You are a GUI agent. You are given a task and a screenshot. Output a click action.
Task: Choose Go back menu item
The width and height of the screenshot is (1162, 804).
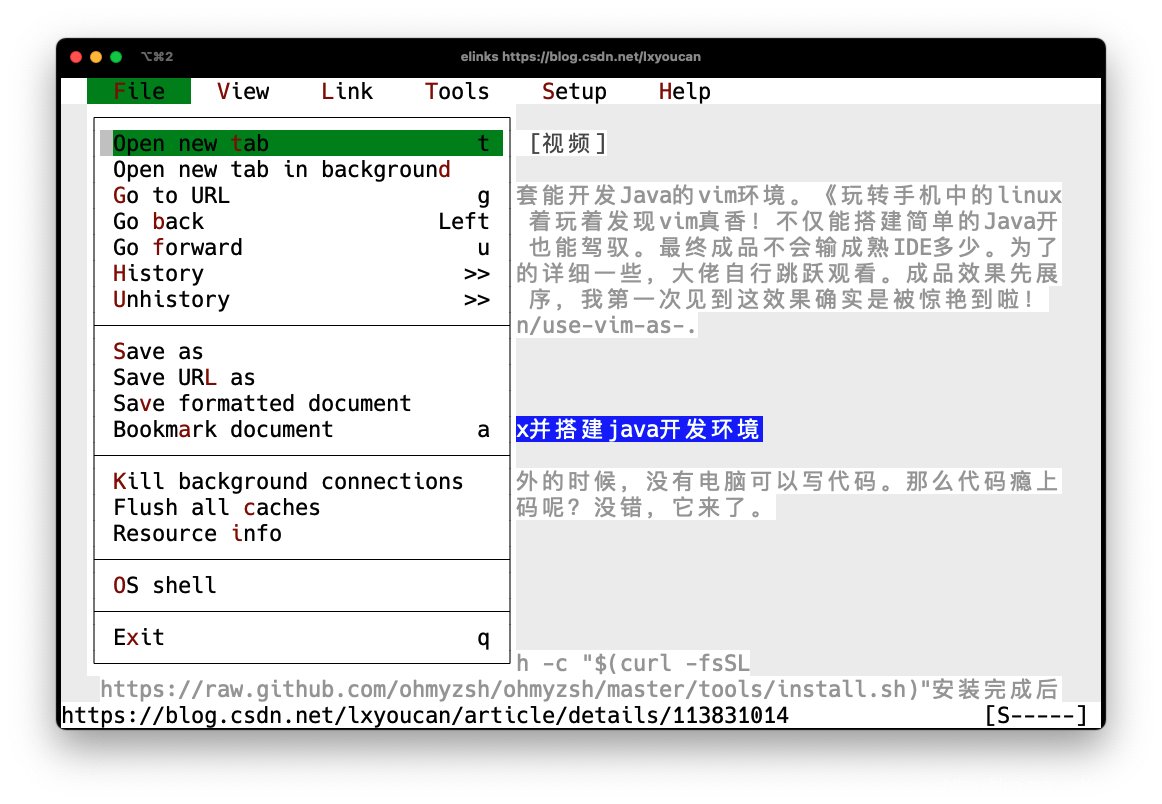[302, 222]
